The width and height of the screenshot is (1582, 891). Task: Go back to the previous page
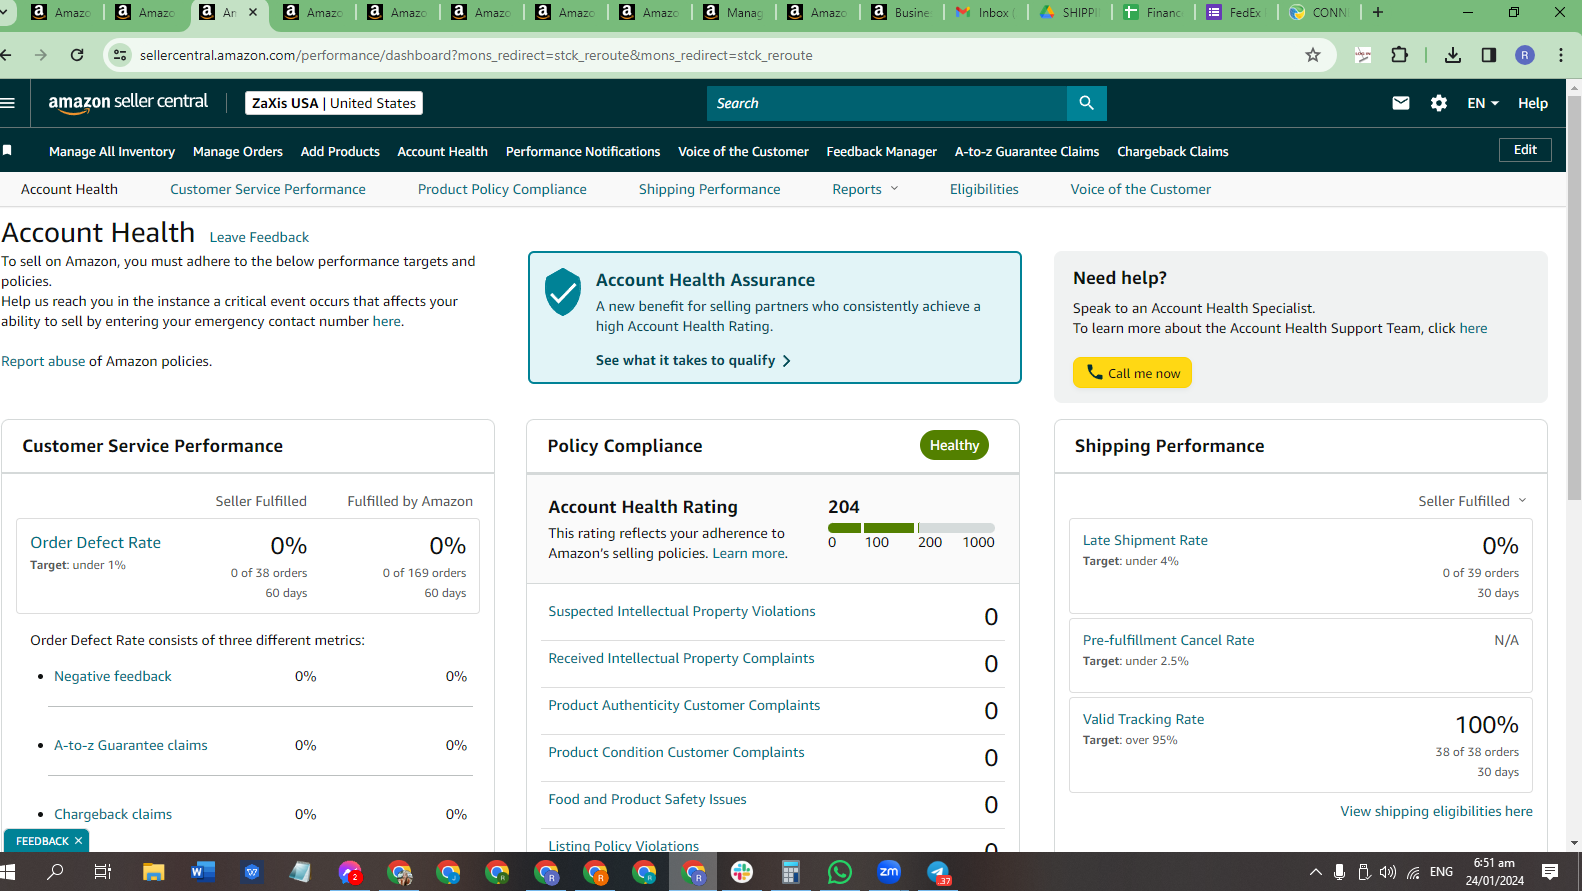coord(6,55)
